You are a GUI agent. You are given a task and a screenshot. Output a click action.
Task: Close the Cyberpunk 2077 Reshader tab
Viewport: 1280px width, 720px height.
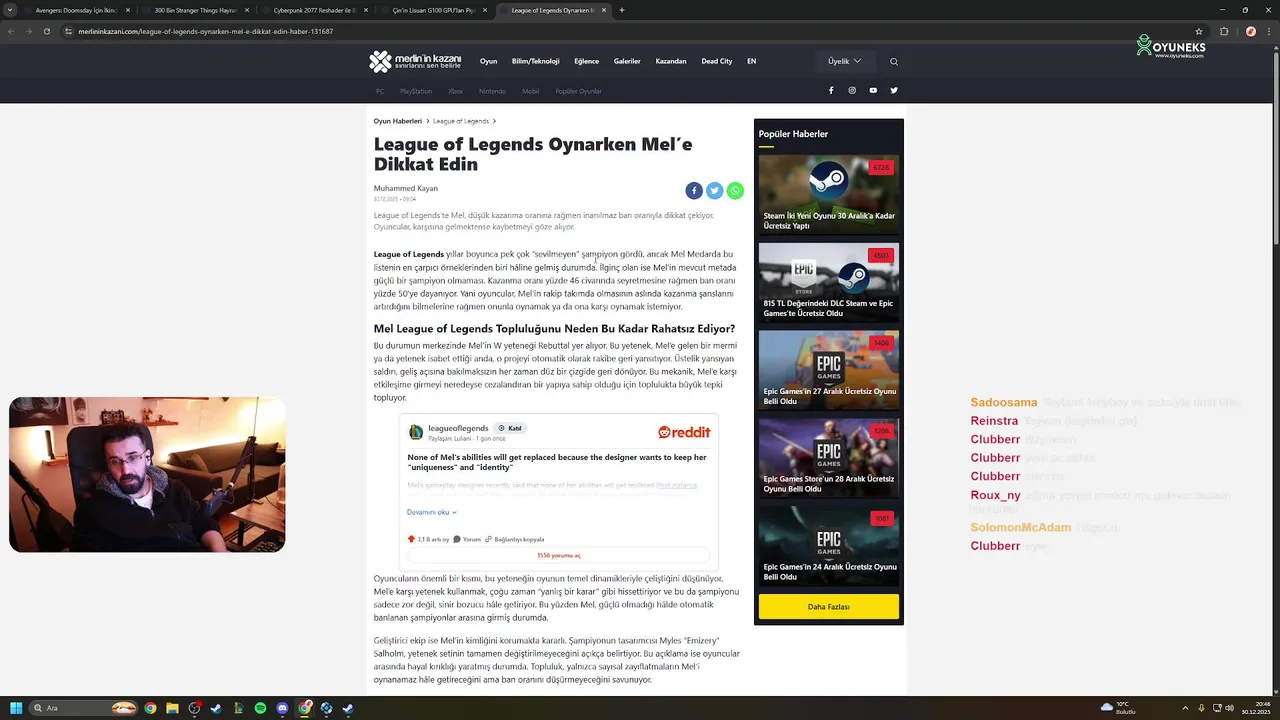coord(366,10)
